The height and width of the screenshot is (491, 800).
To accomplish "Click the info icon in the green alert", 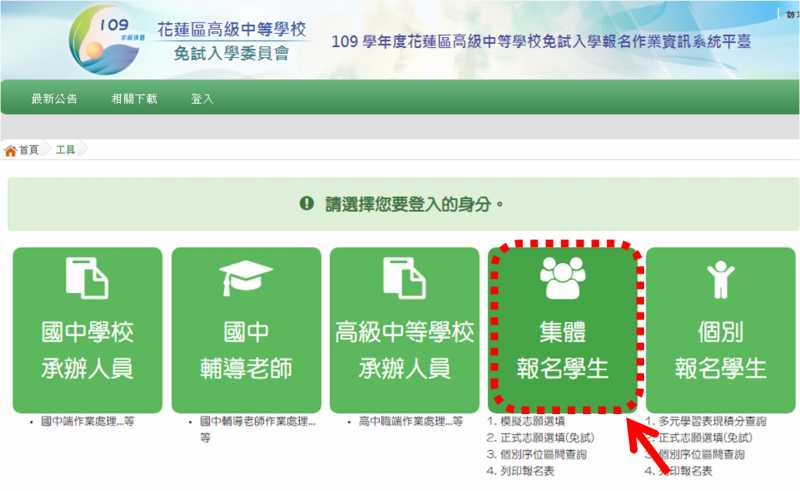I will click(x=307, y=204).
